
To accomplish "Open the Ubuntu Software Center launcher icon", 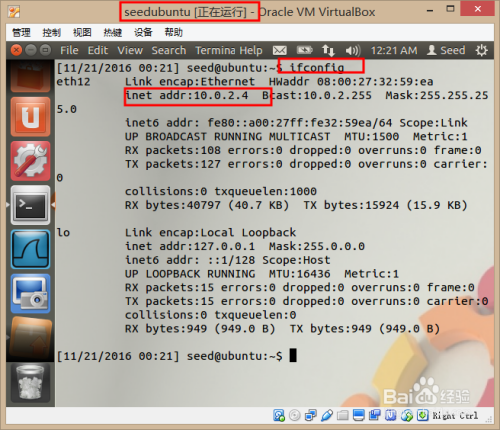I will (30, 117).
